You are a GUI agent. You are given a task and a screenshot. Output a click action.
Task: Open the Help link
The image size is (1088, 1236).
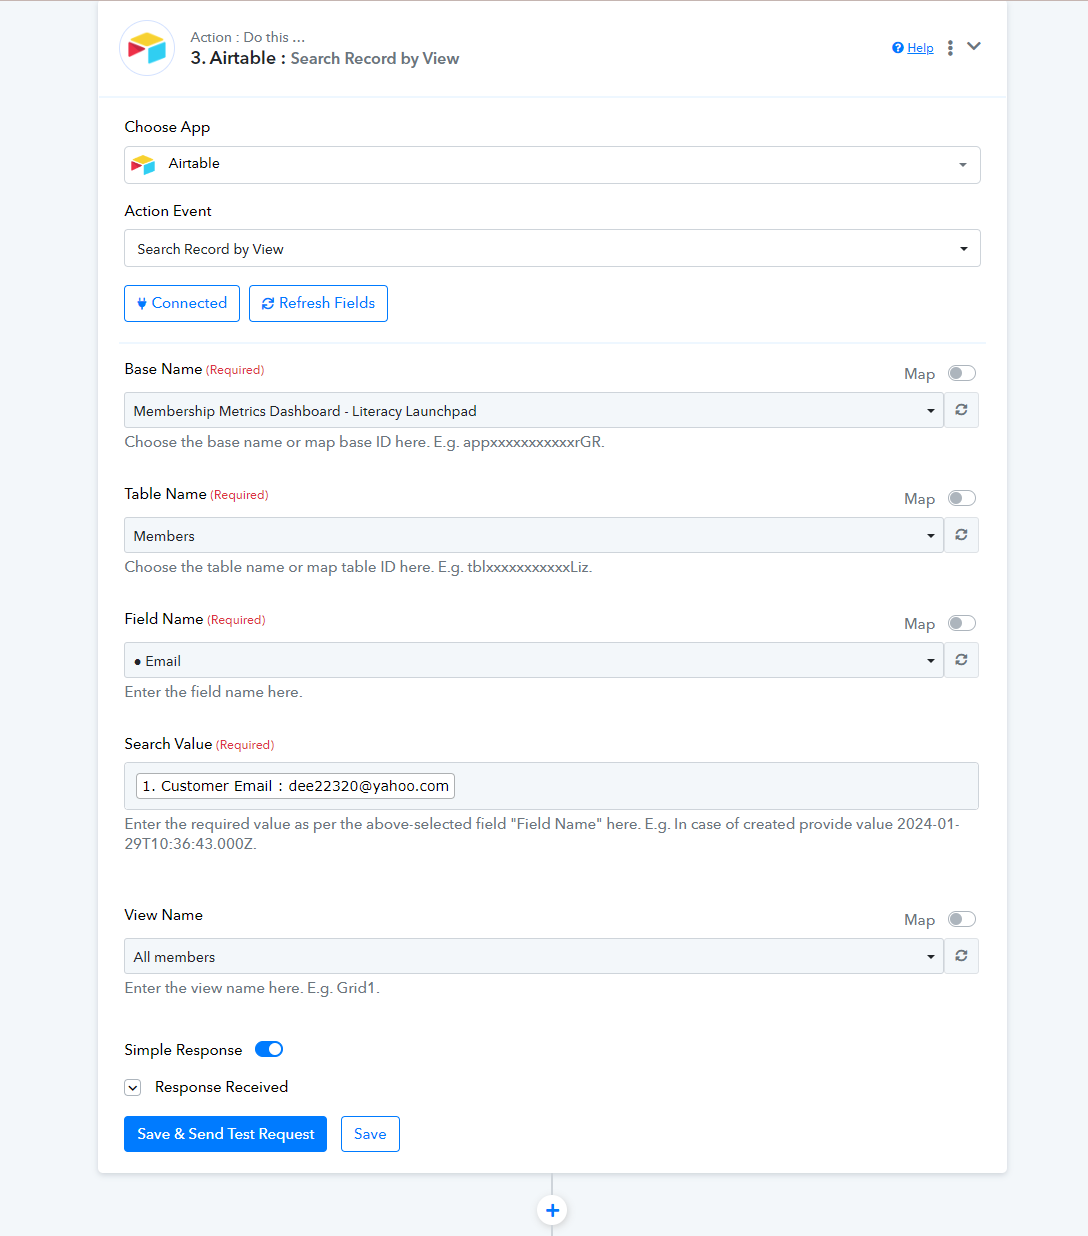920,48
